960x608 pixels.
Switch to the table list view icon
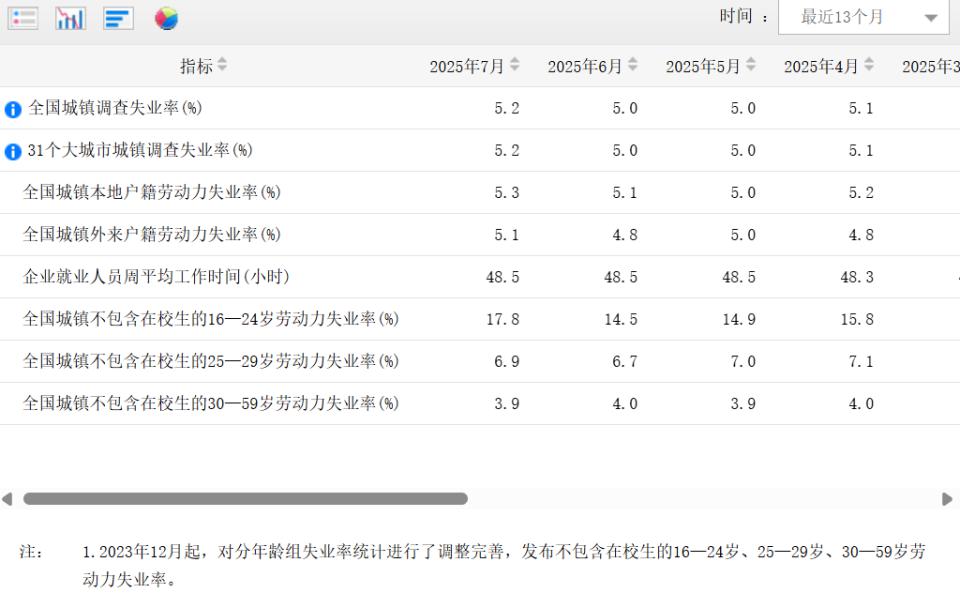23,18
